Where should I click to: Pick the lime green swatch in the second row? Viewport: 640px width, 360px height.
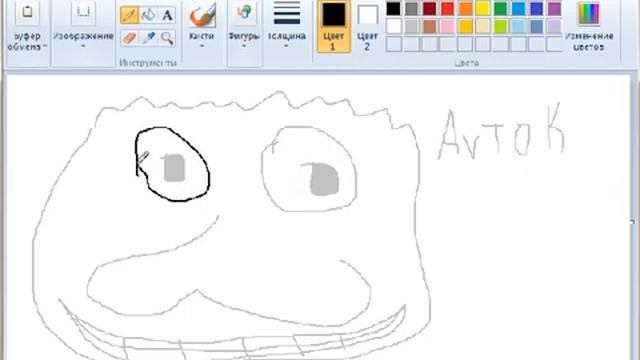click(x=500, y=27)
